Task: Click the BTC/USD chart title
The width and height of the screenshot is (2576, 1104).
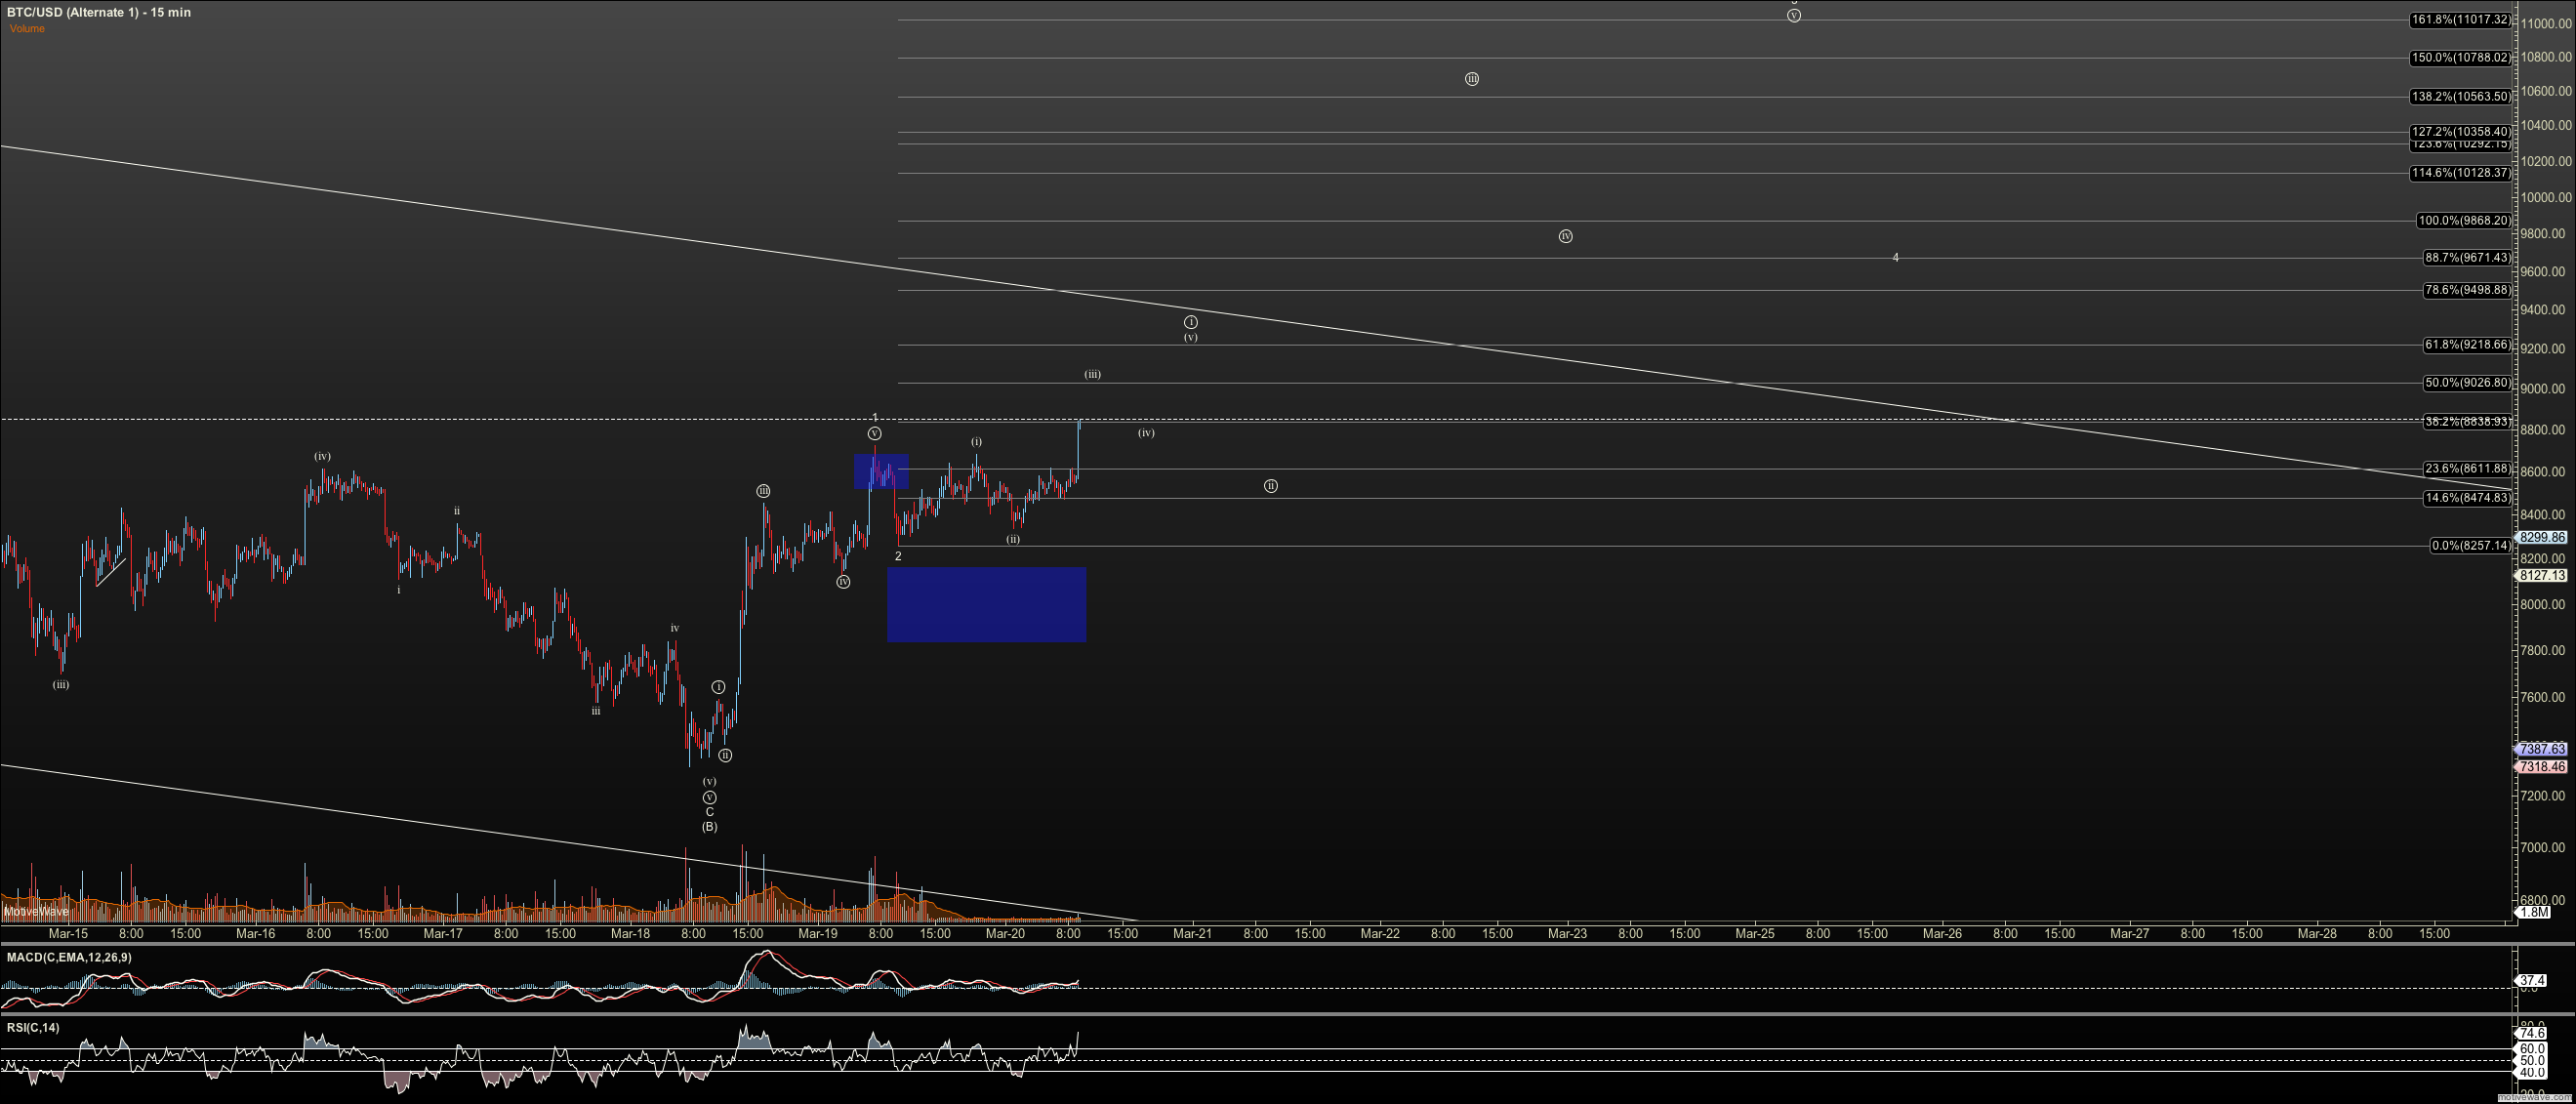Action: (98, 12)
